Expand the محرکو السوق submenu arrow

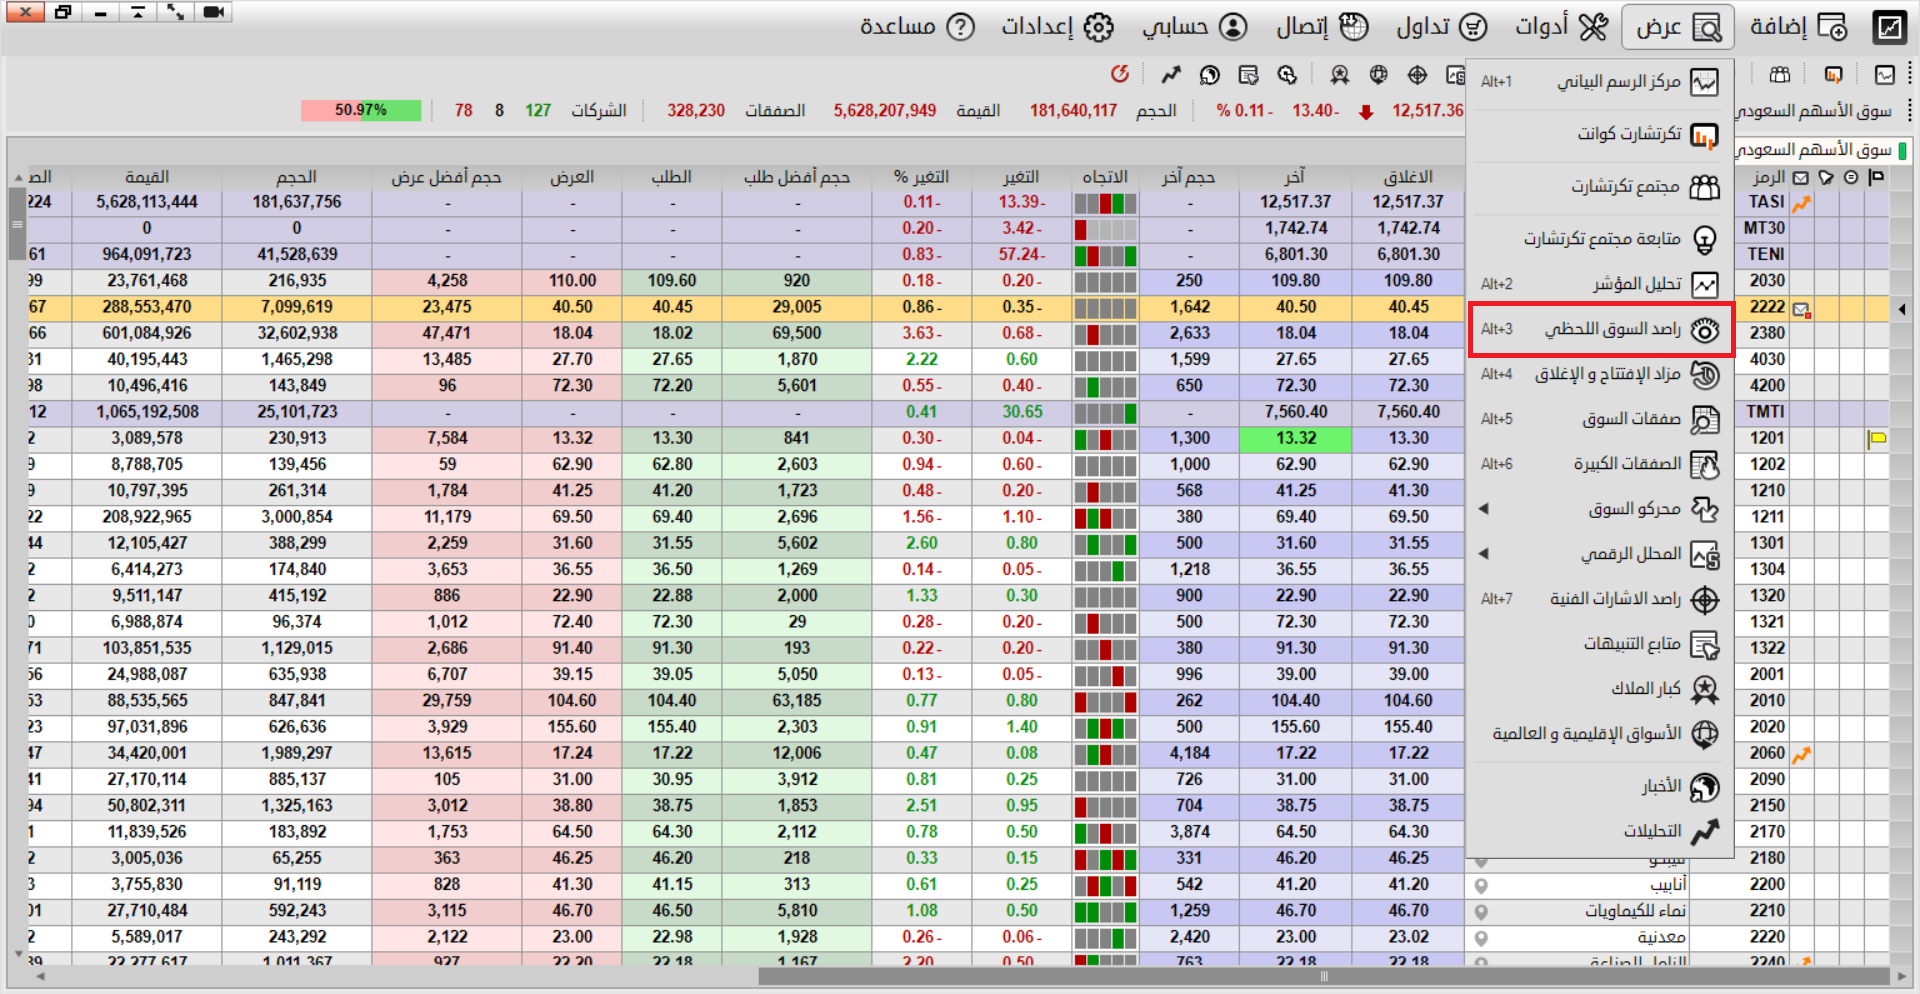(x=1484, y=509)
